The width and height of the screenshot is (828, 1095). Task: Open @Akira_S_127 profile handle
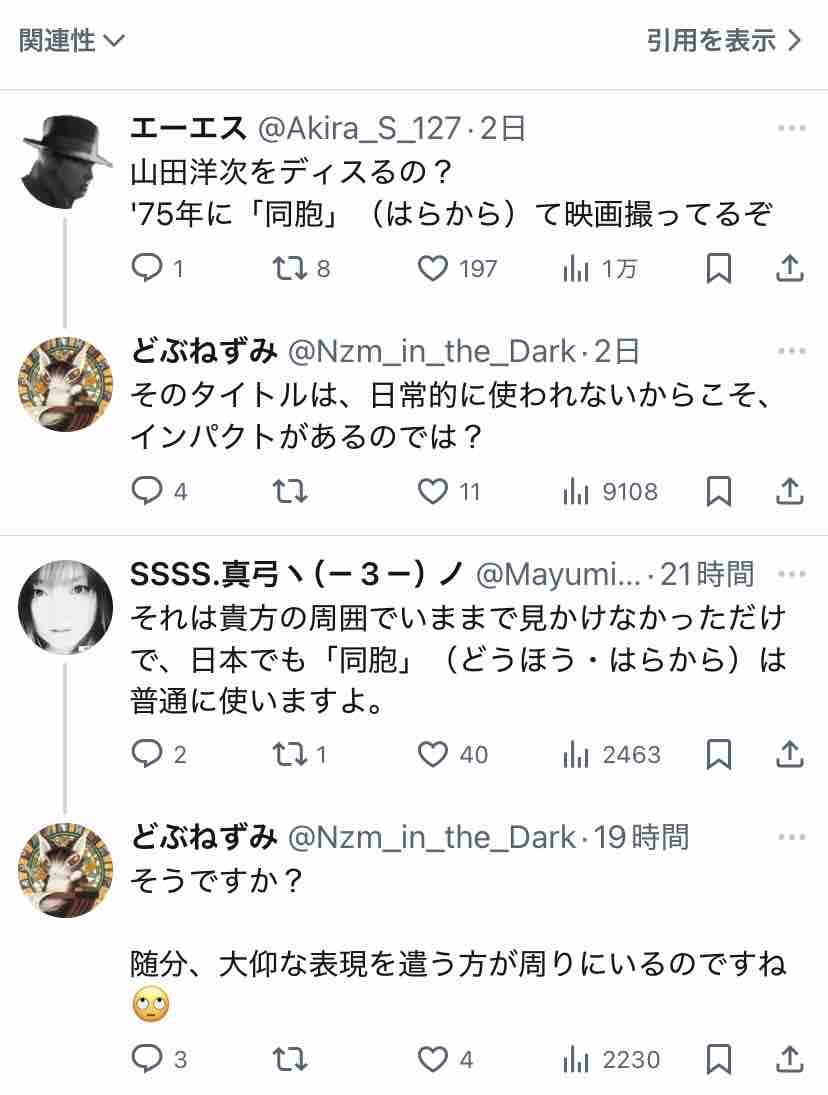point(359,128)
